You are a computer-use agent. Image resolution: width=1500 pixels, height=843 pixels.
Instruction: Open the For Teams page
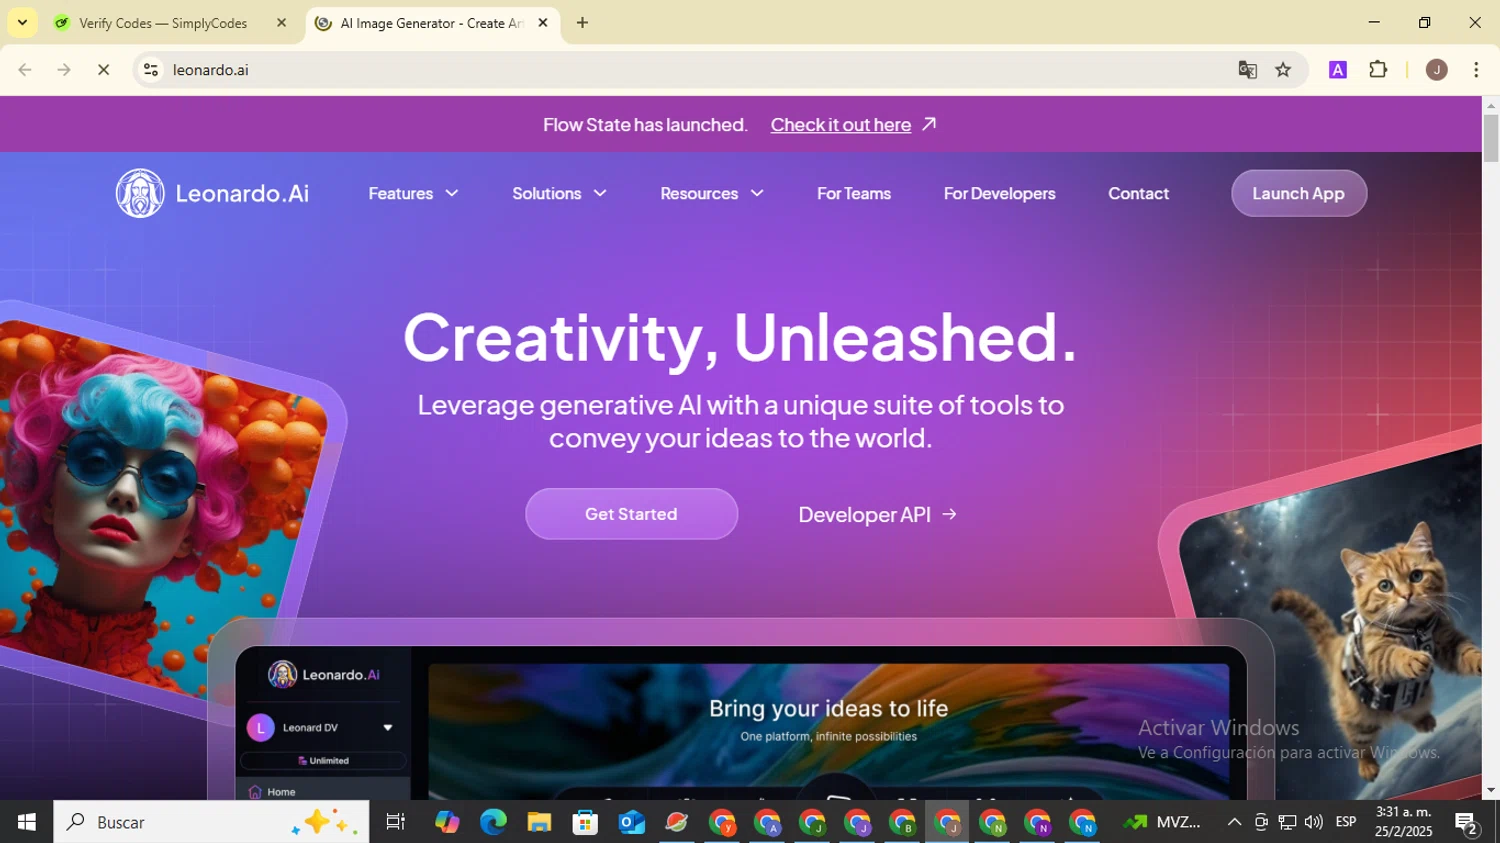pos(854,194)
